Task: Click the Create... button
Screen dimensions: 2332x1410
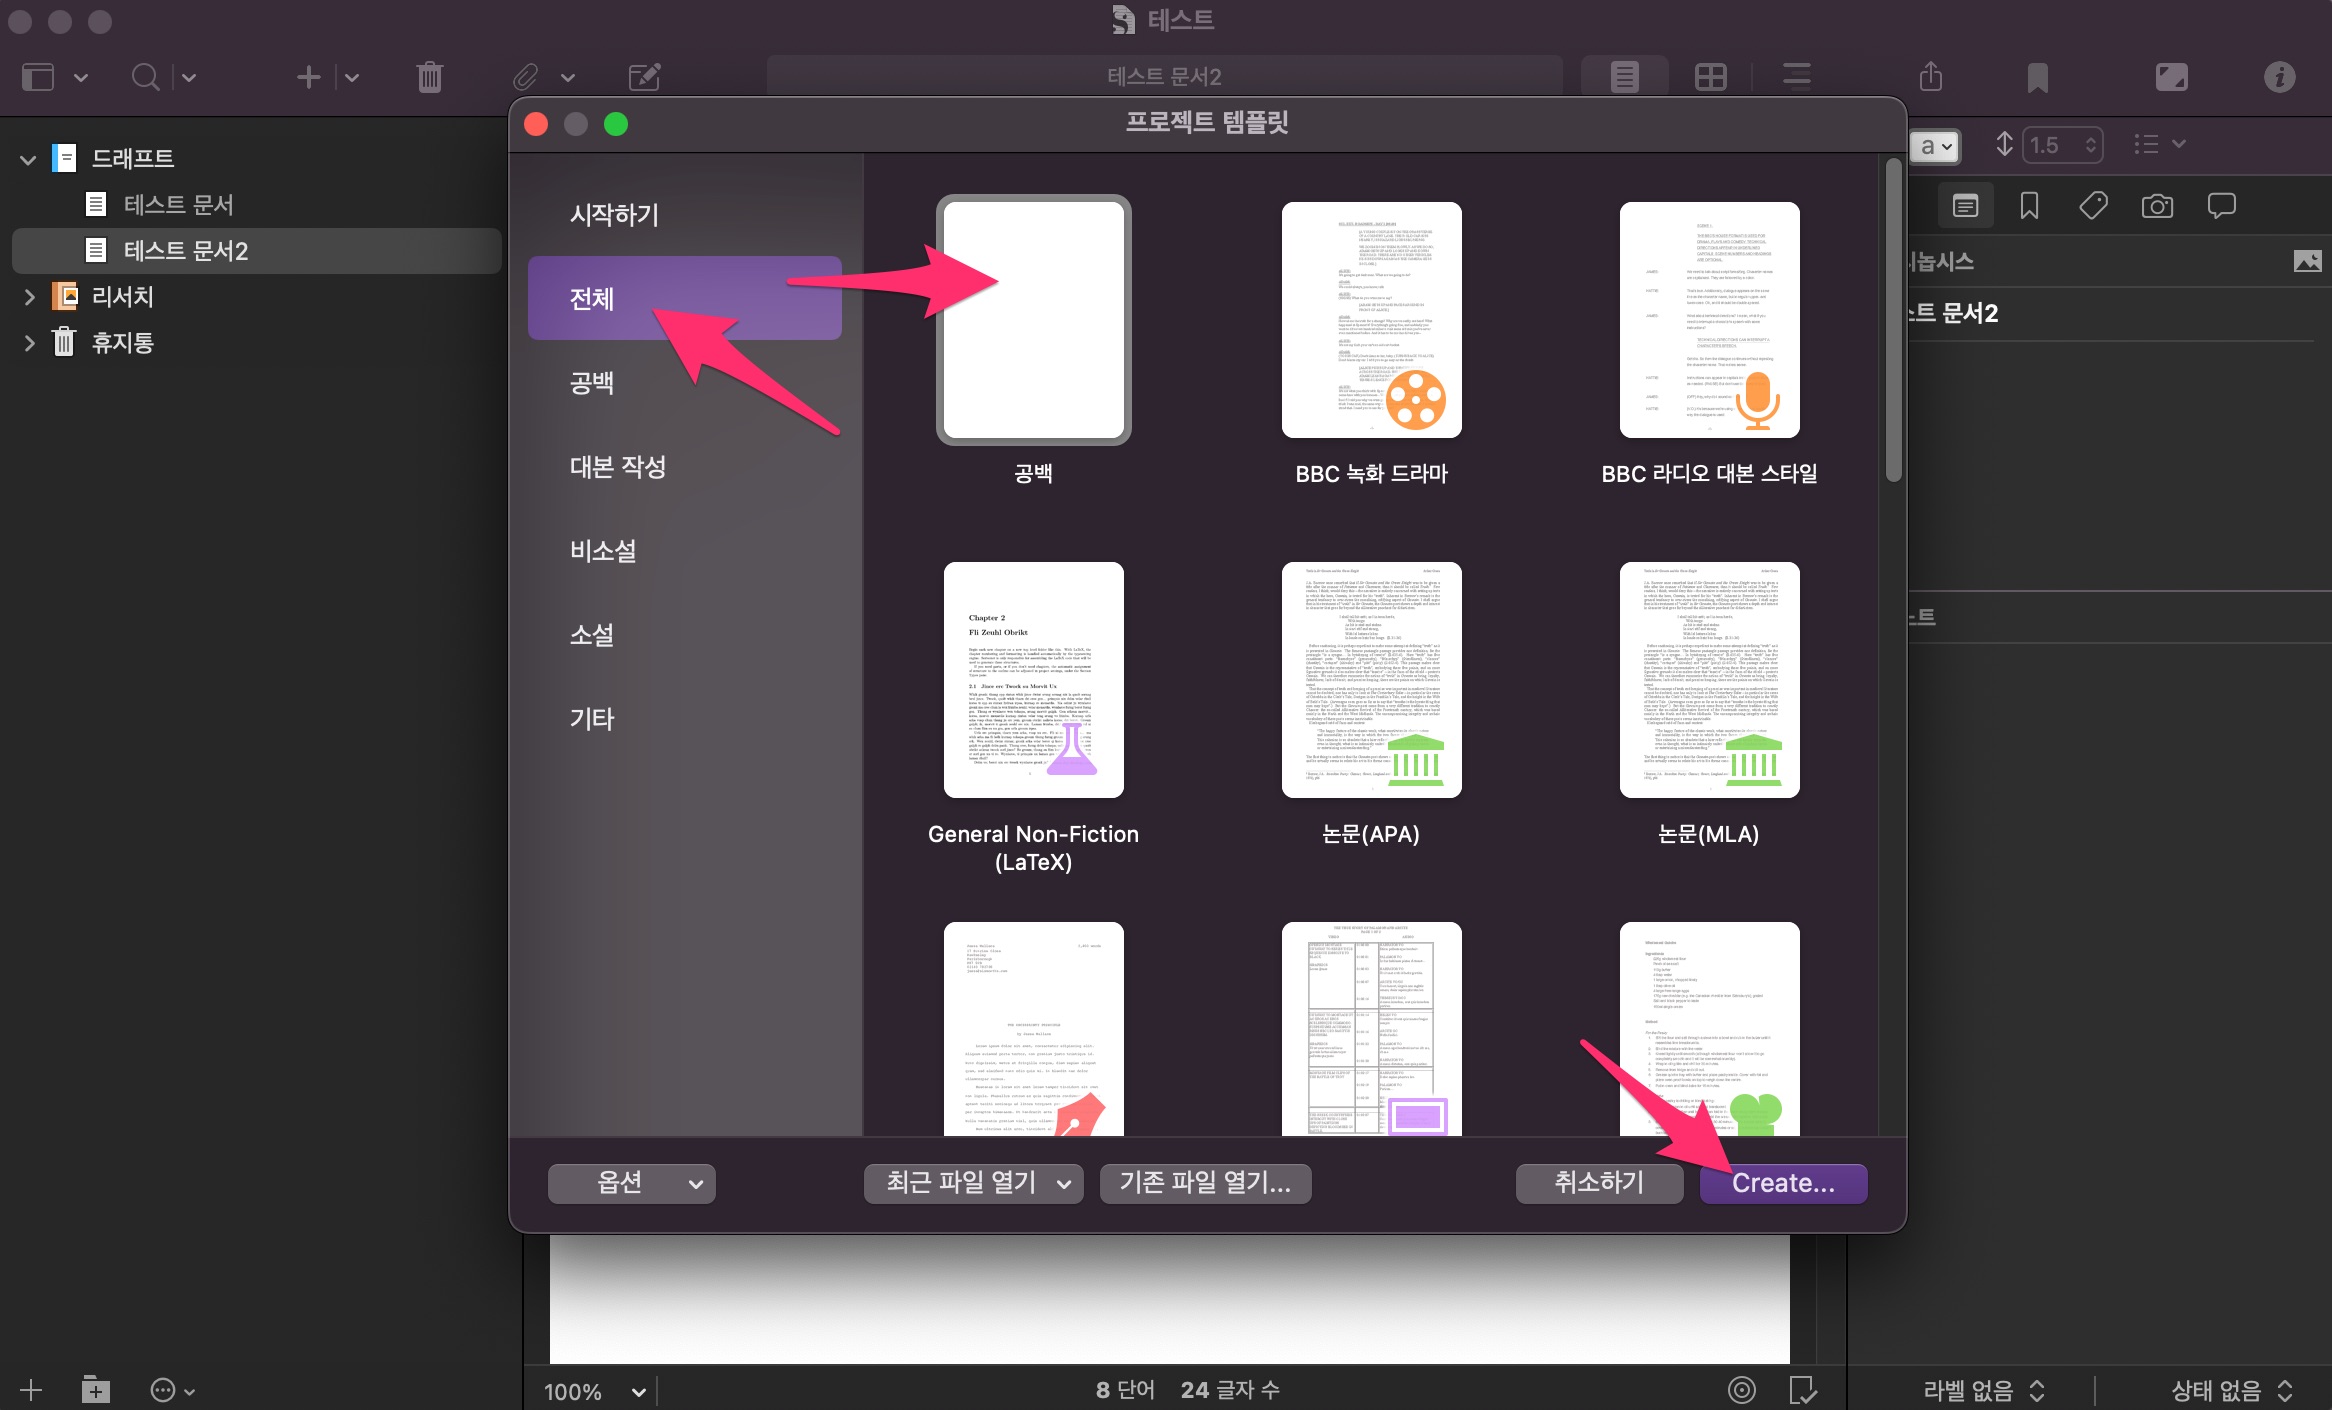Action: [1783, 1183]
